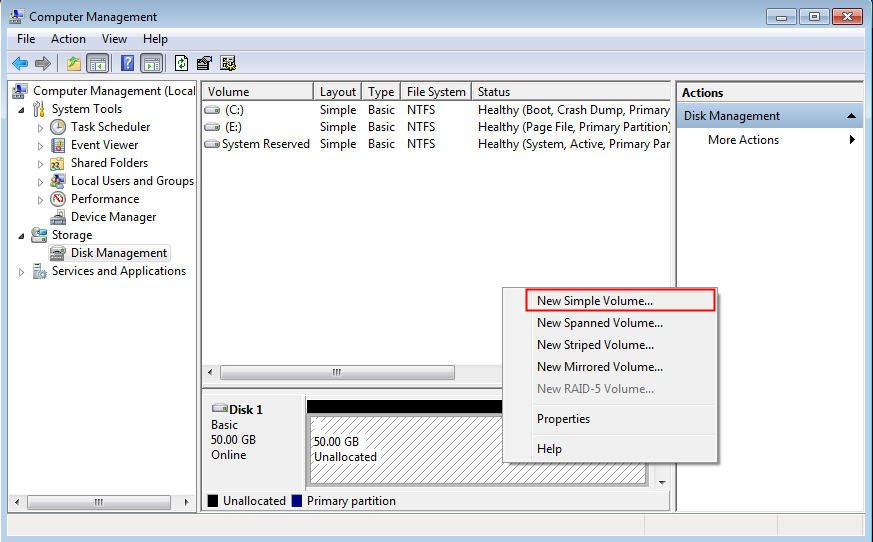Open the More Actions submenu arrow
The width and height of the screenshot is (873, 542).
(x=852, y=139)
